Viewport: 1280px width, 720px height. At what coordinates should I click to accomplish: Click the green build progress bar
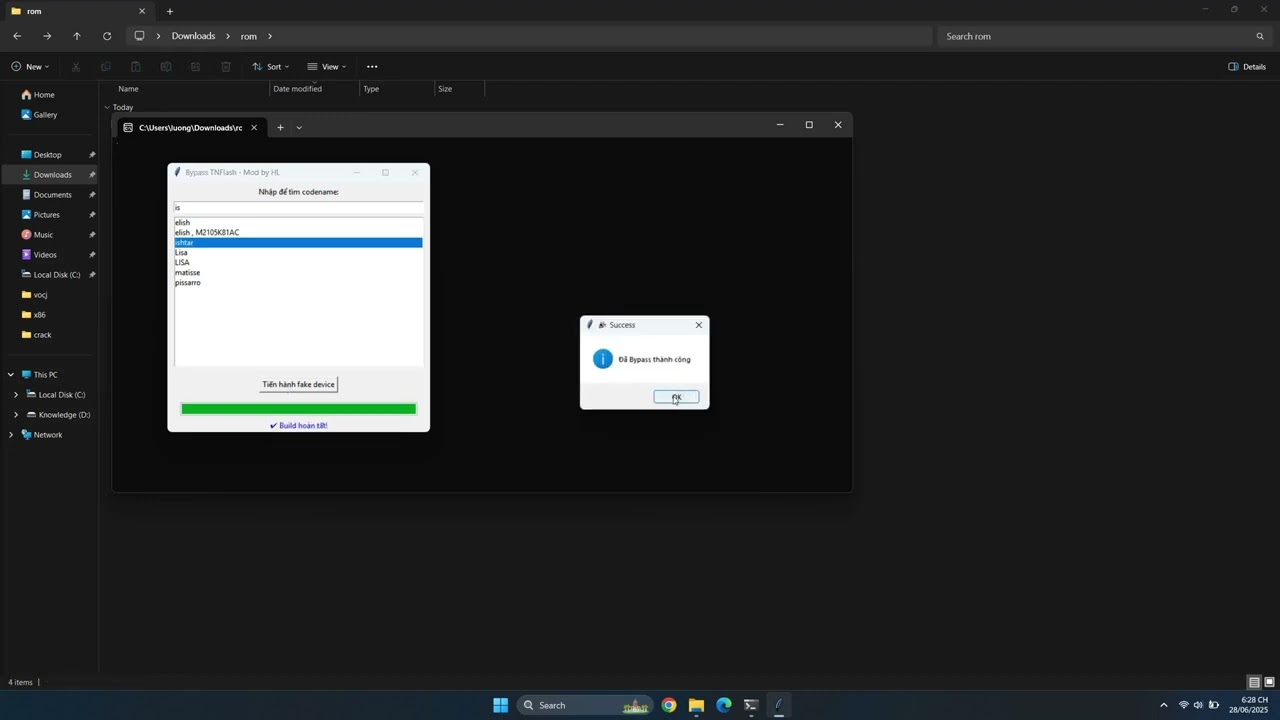[x=298, y=409]
